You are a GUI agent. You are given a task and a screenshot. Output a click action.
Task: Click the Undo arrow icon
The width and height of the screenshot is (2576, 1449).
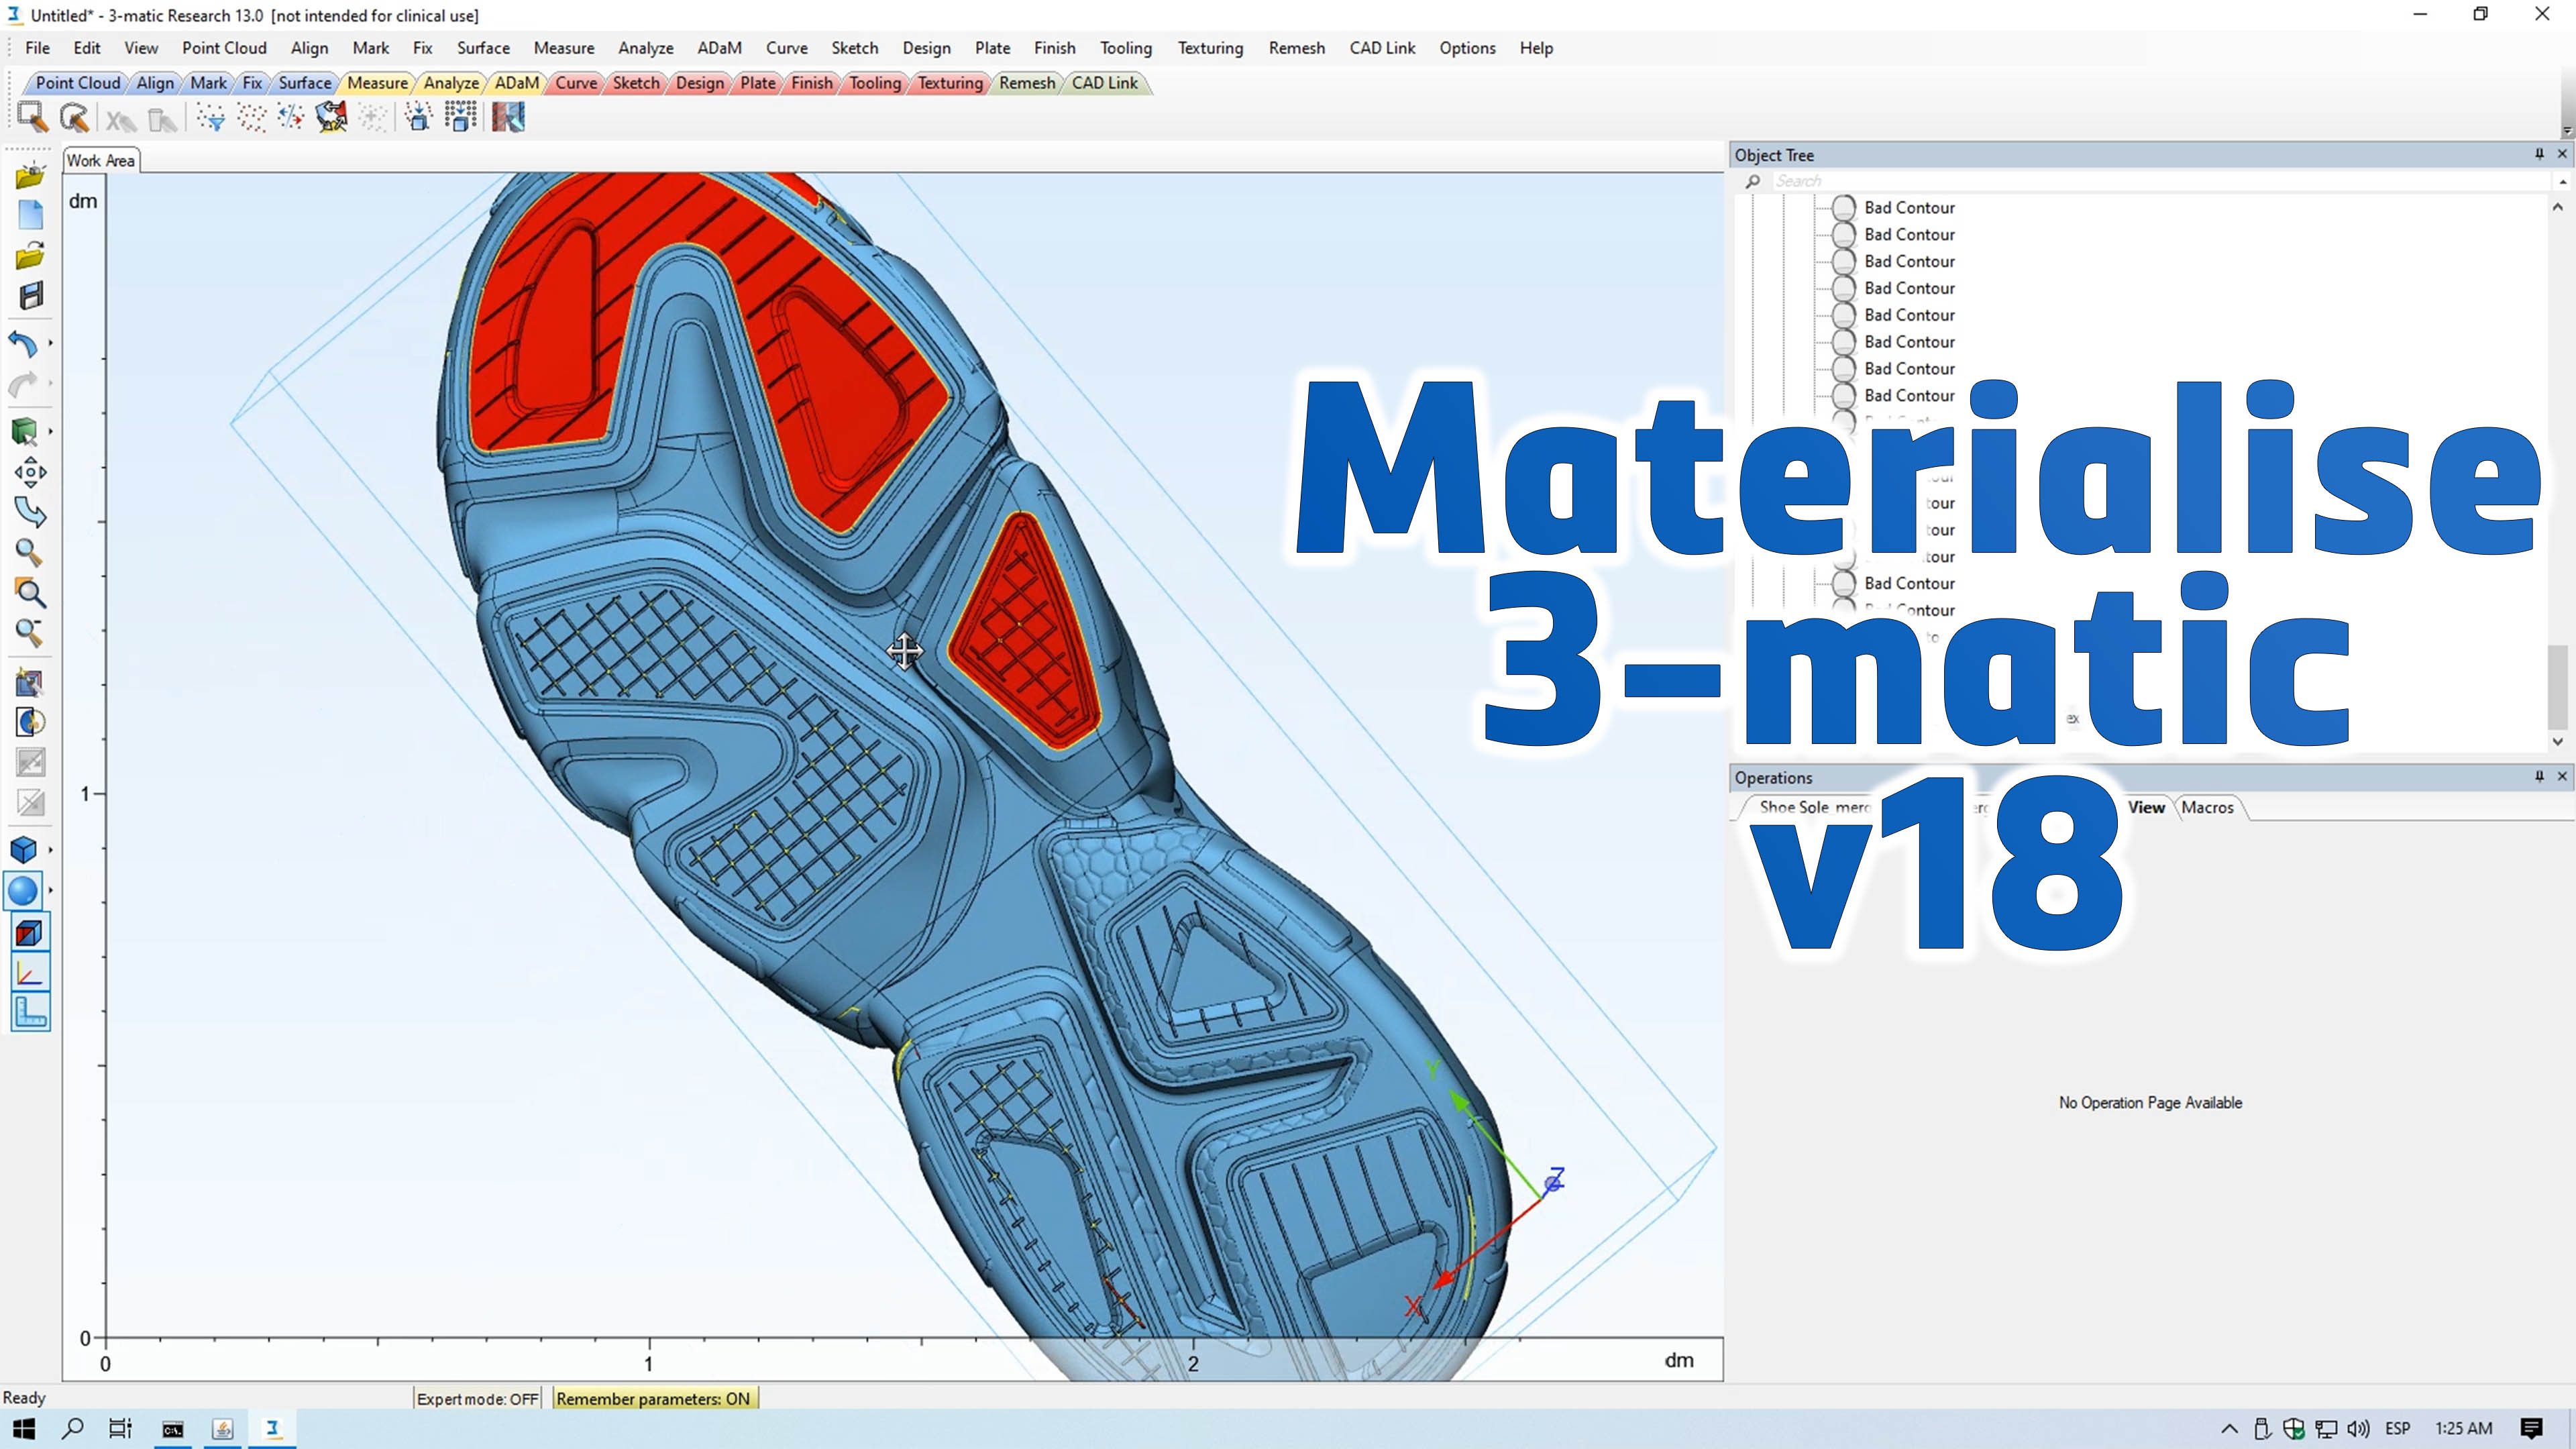pyautogui.click(x=22, y=344)
